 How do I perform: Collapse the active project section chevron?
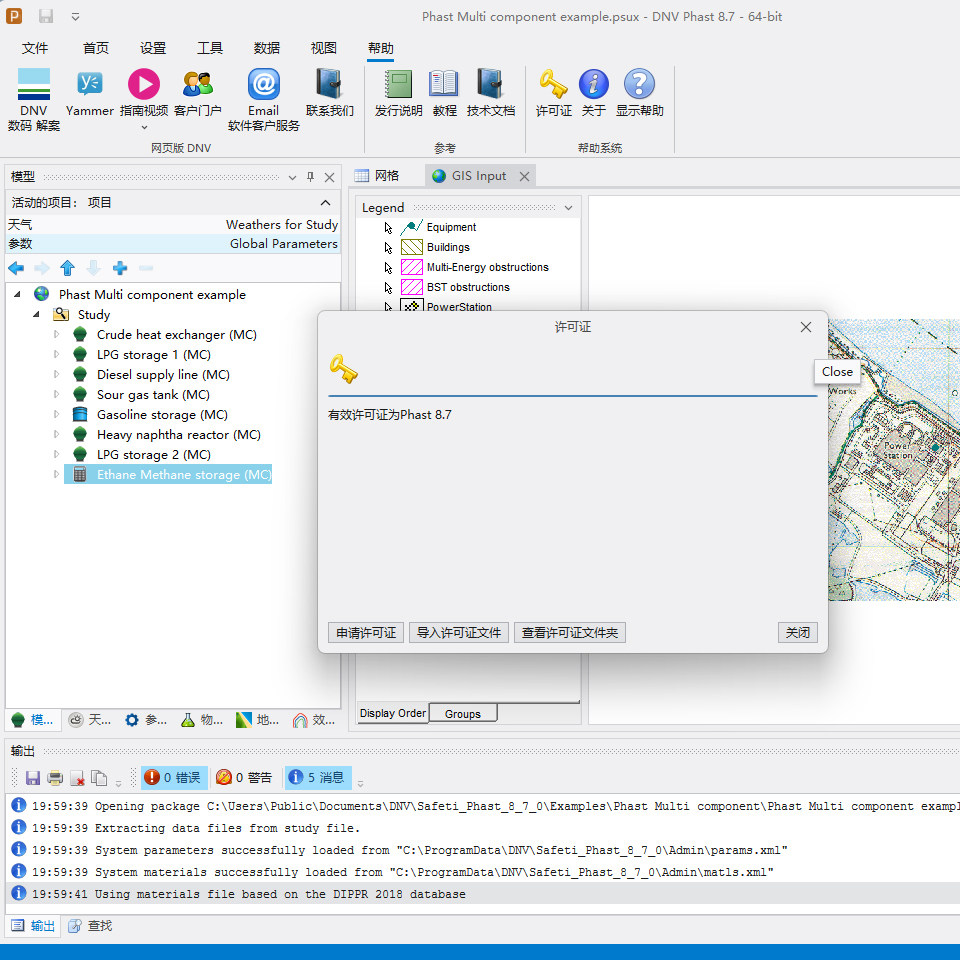[325, 203]
